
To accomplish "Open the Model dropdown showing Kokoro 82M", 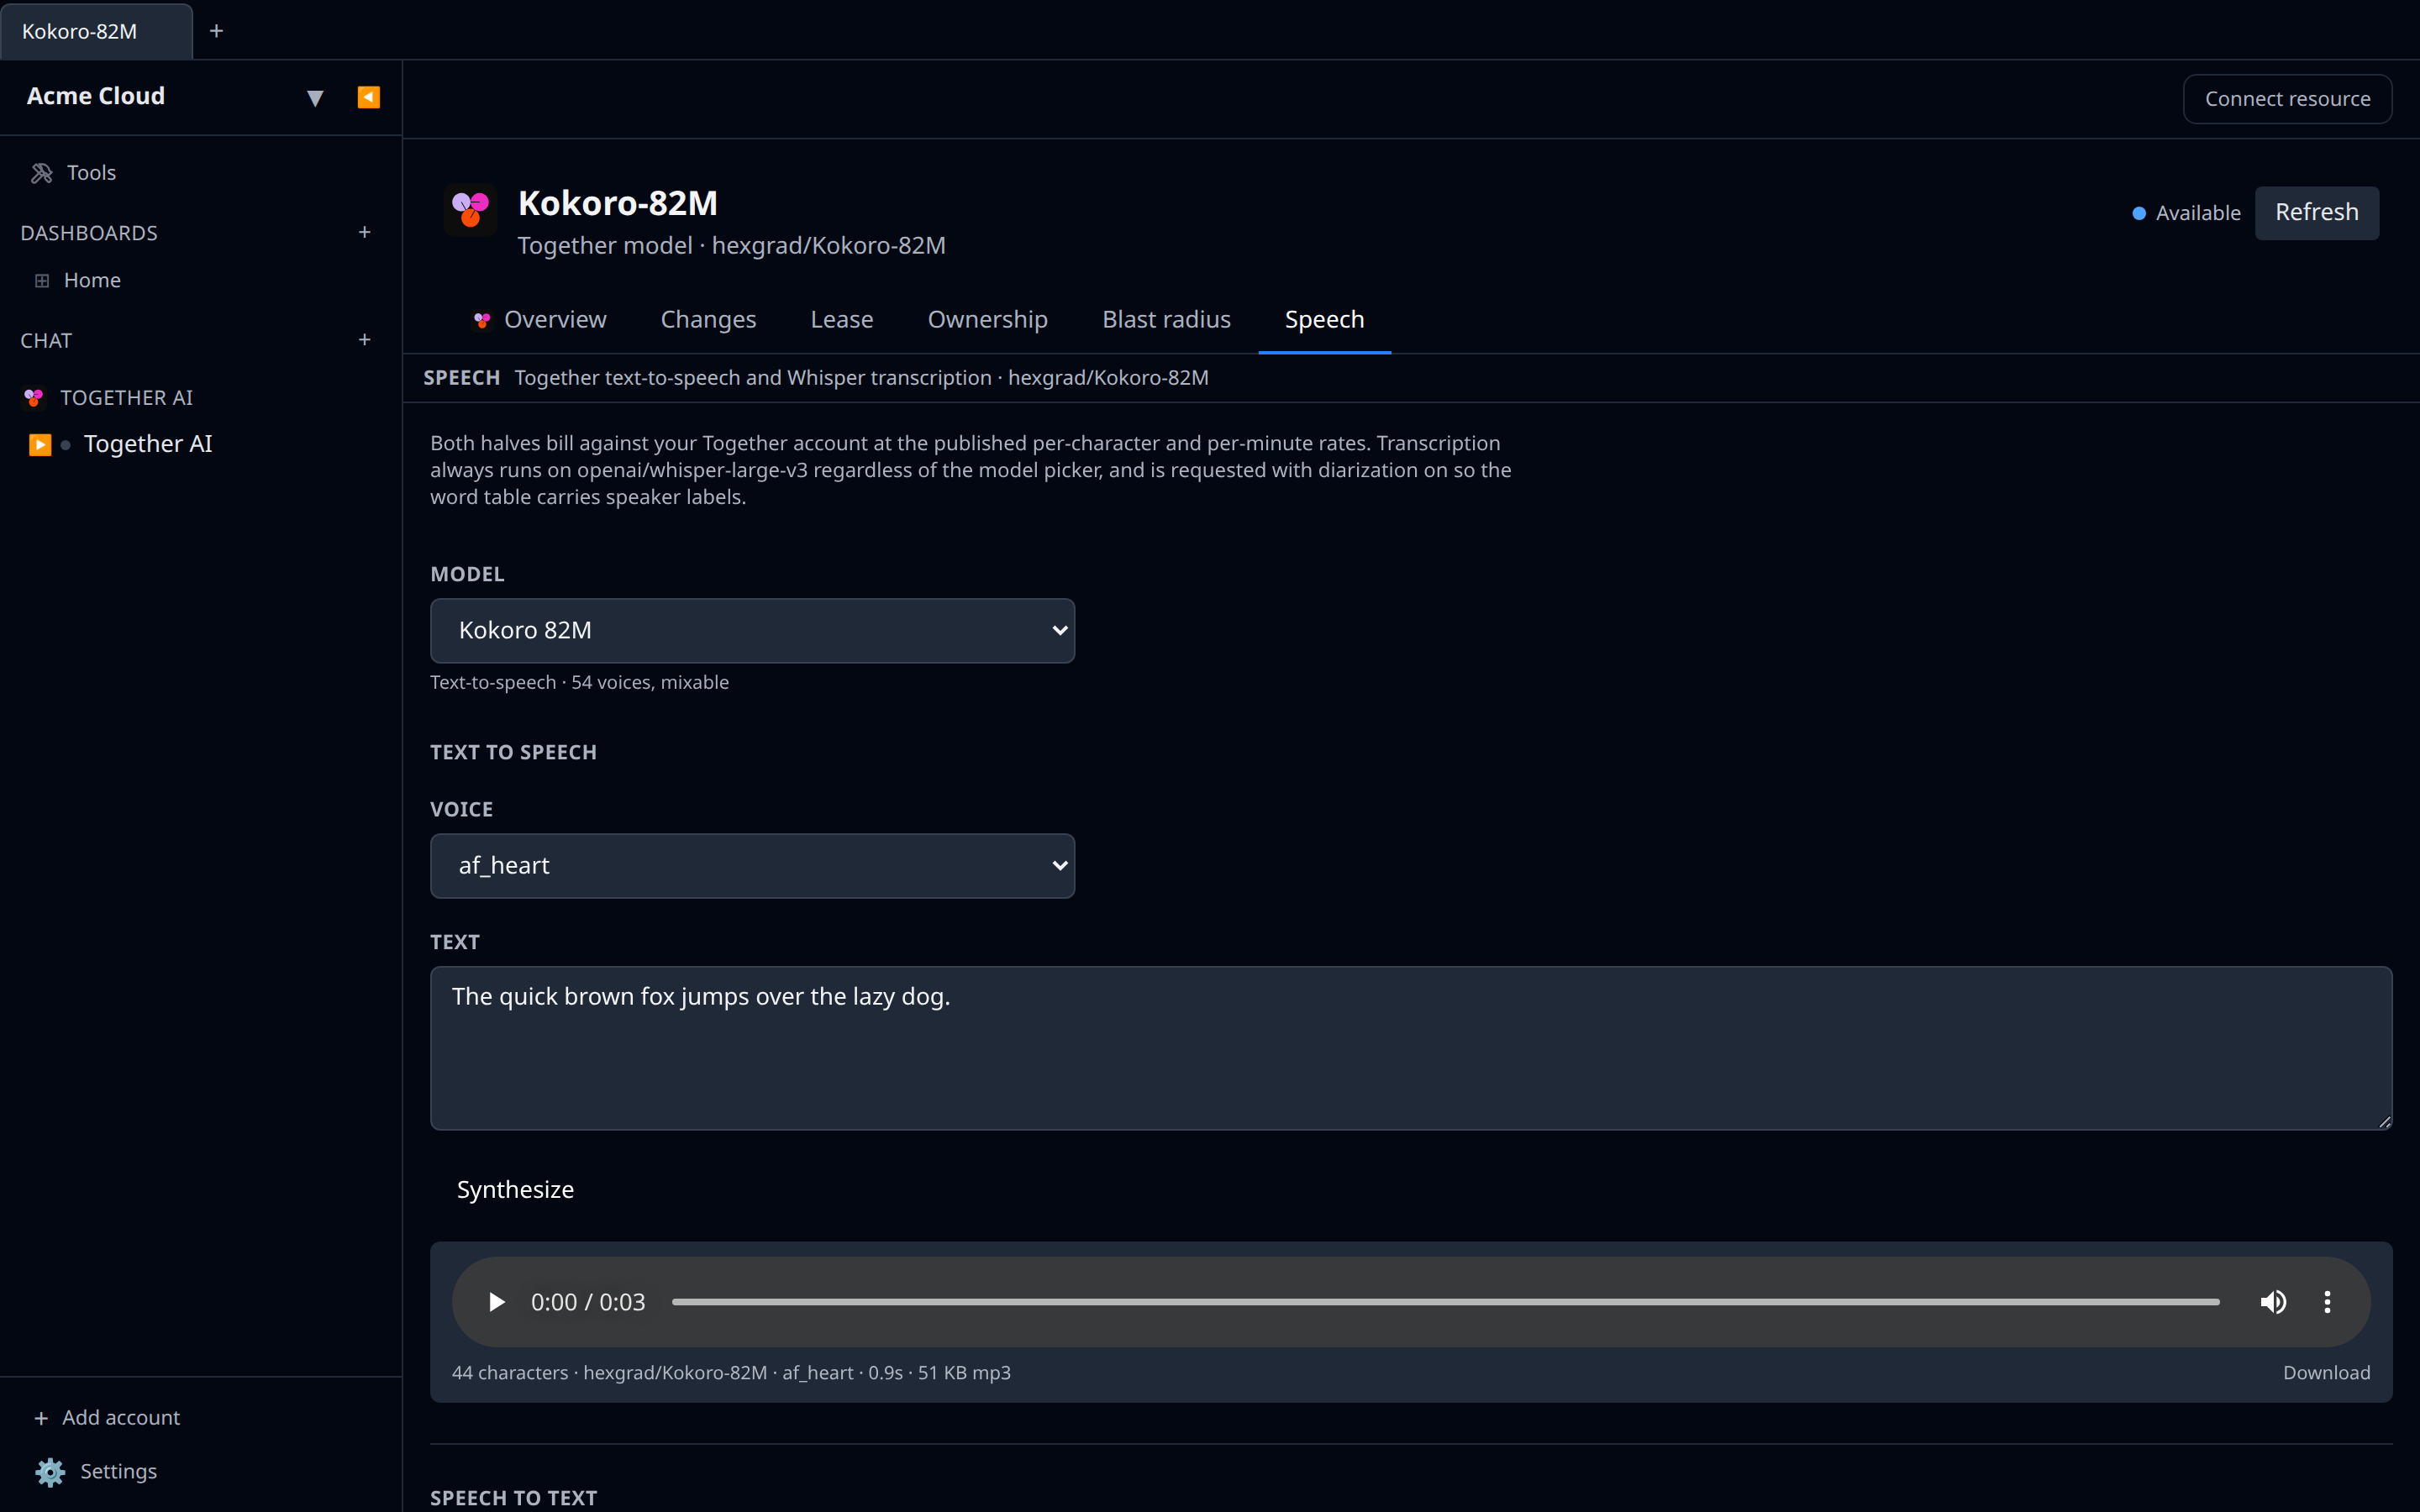I will click(752, 631).
